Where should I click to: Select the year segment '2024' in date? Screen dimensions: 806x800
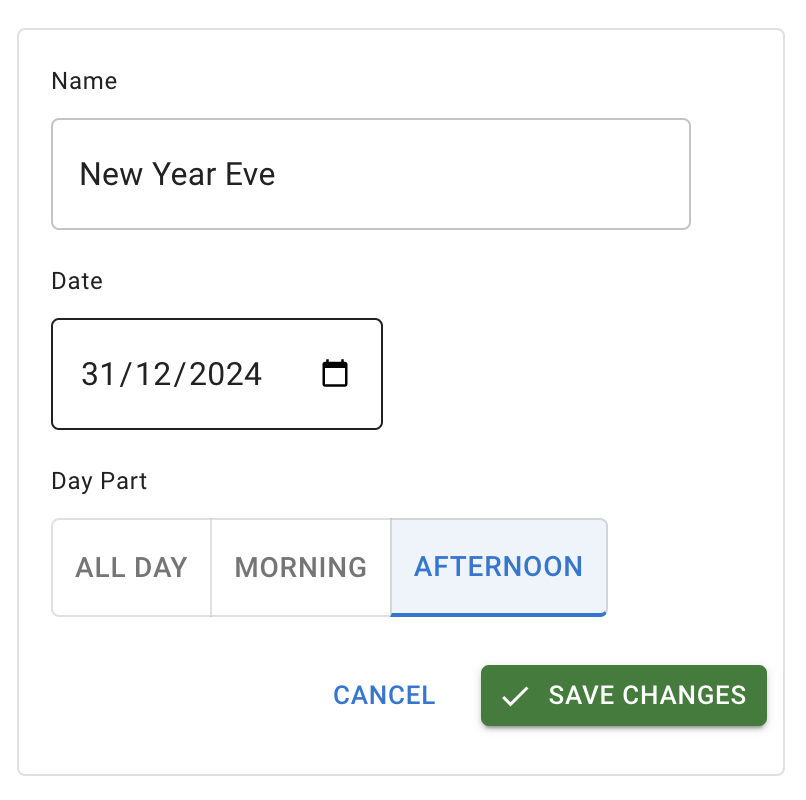[x=225, y=374]
